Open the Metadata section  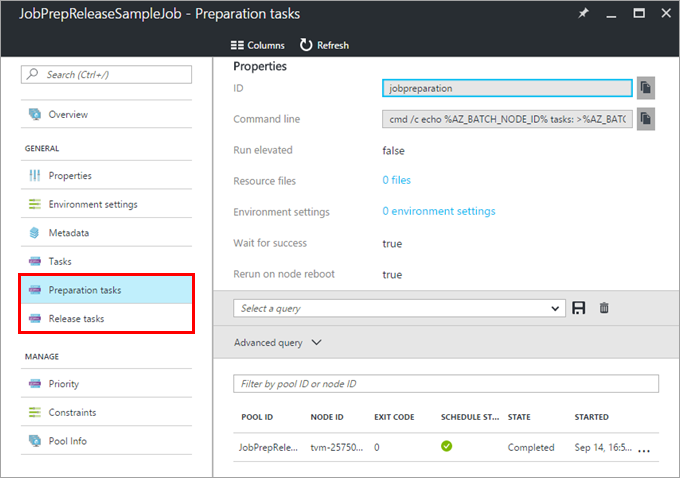coord(68,233)
